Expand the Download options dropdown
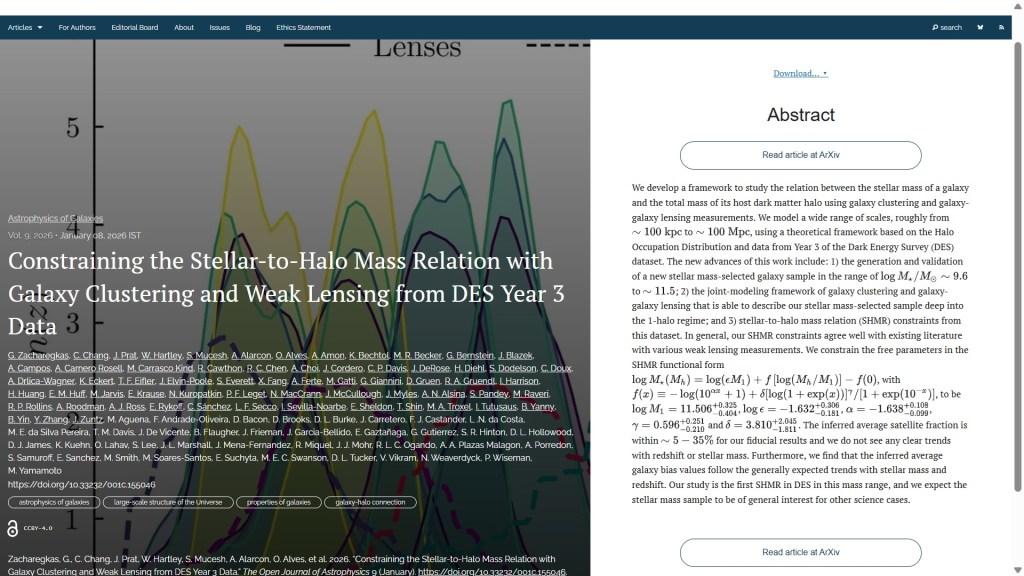 coord(800,74)
